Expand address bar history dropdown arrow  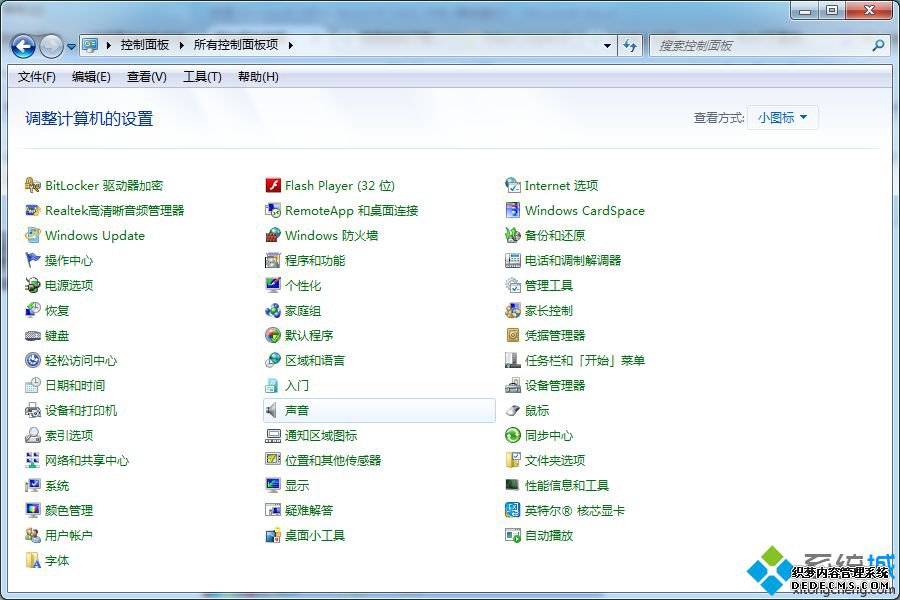pyautogui.click(x=607, y=45)
